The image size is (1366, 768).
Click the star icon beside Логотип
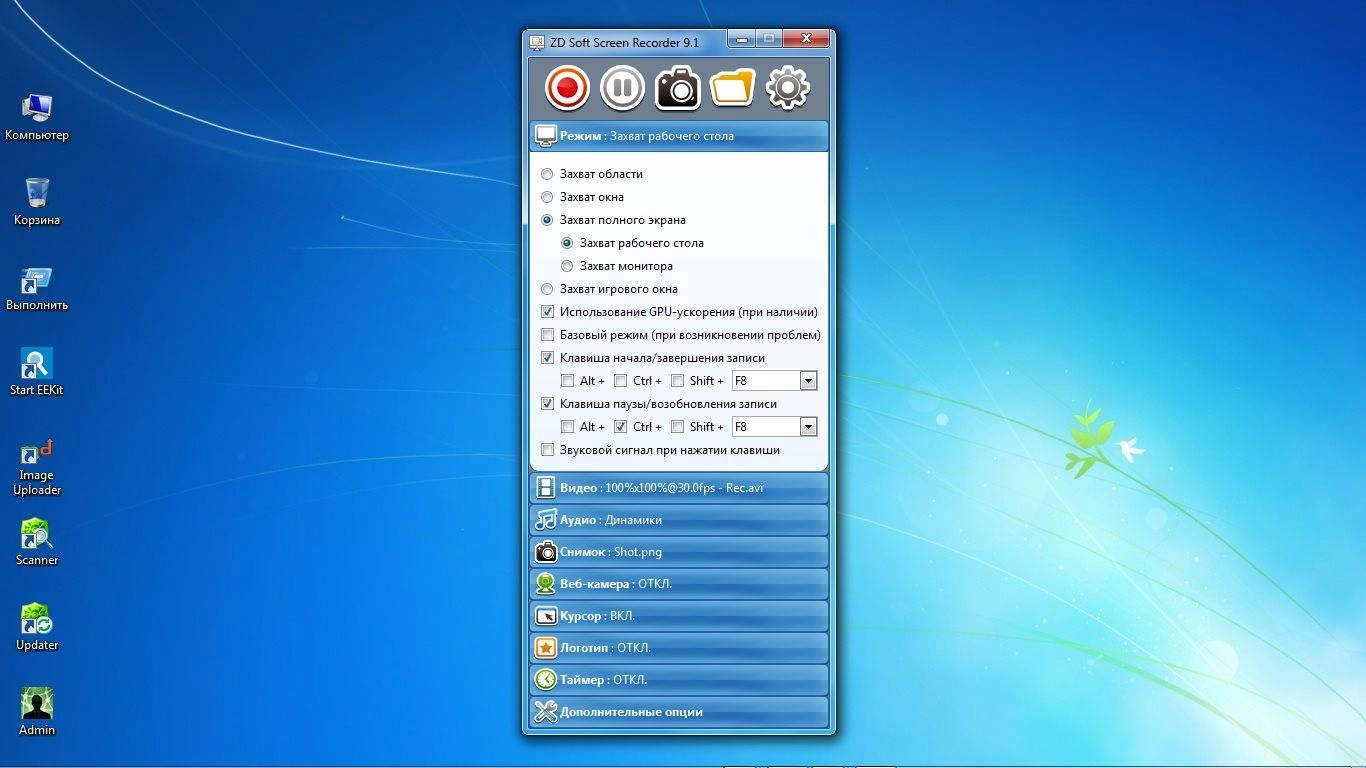(x=545, y=648)
